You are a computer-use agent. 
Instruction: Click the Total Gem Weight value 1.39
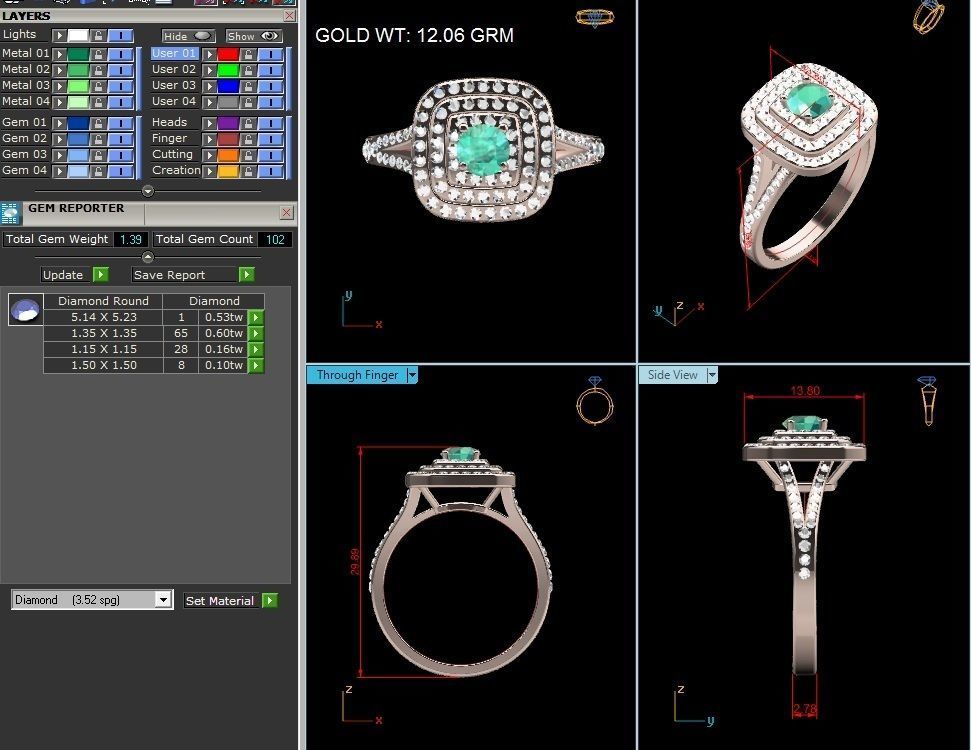coord(131,239)
